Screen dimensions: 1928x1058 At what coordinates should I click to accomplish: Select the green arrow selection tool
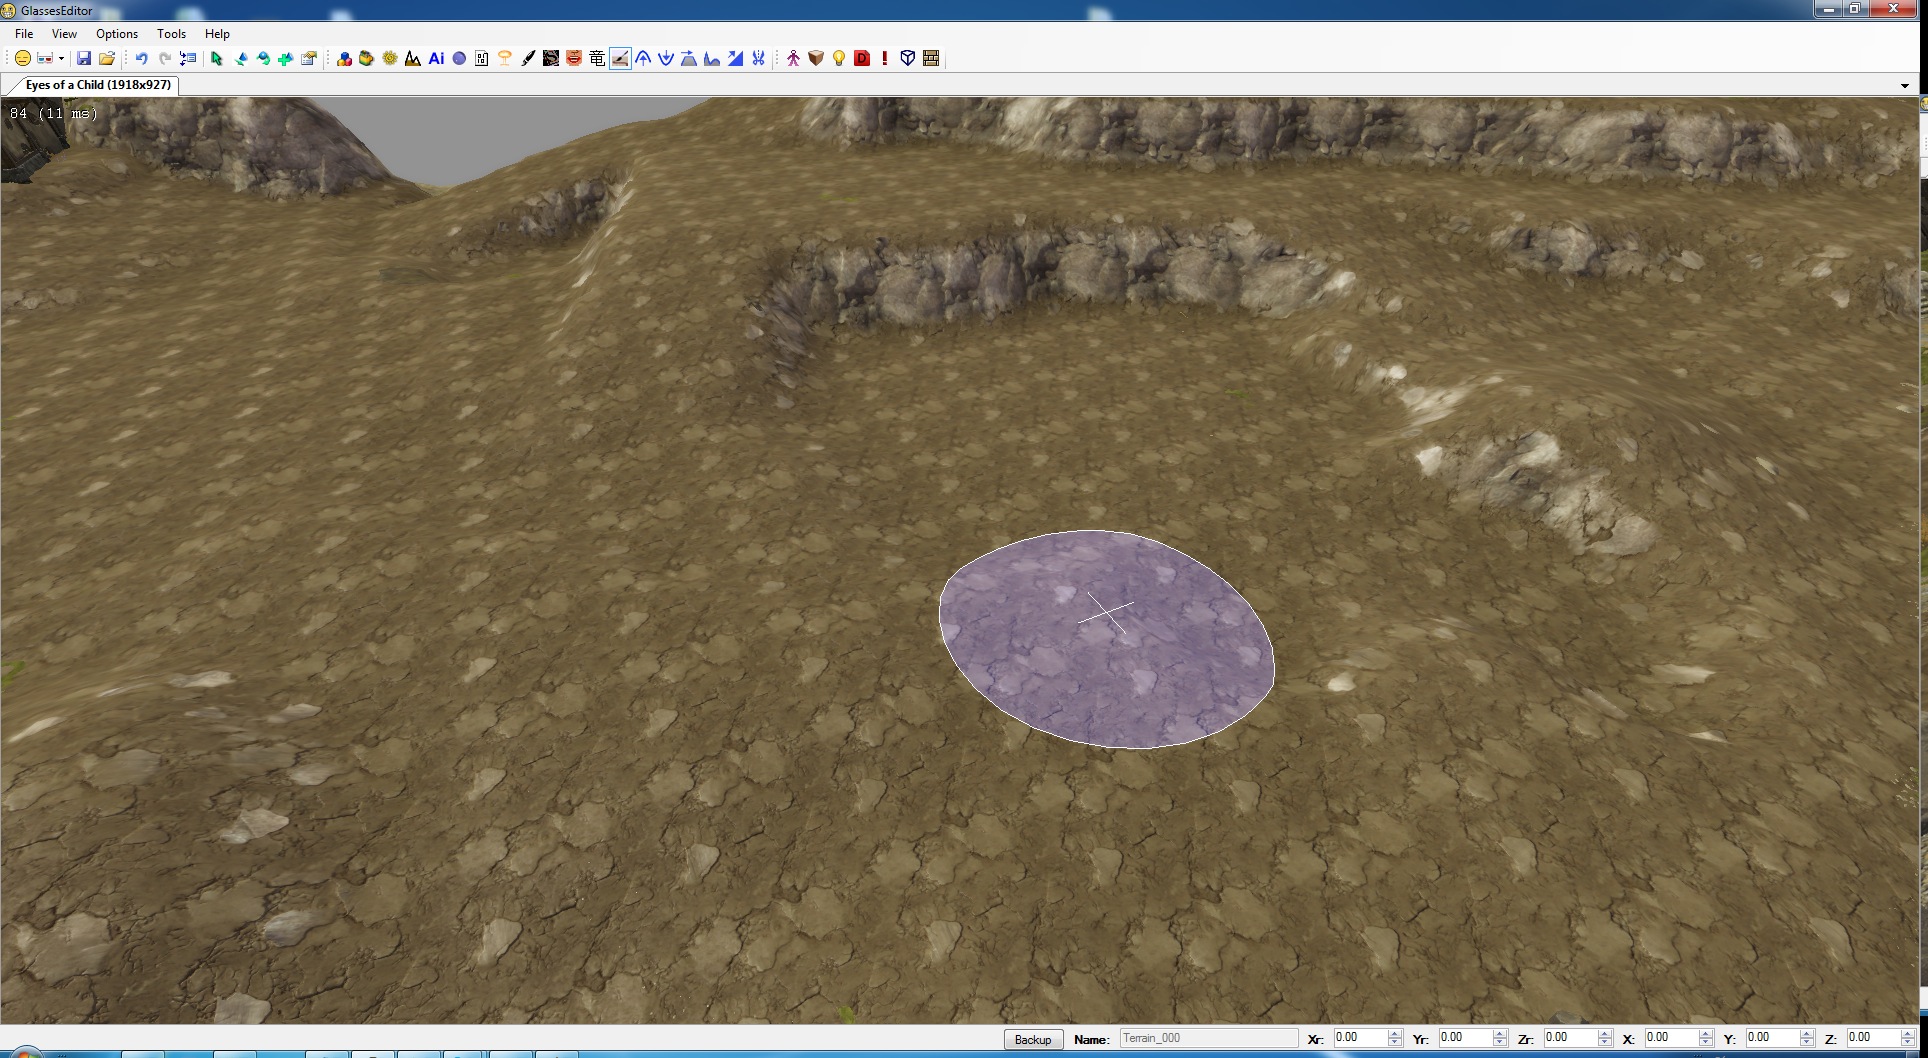click(217, 59)
